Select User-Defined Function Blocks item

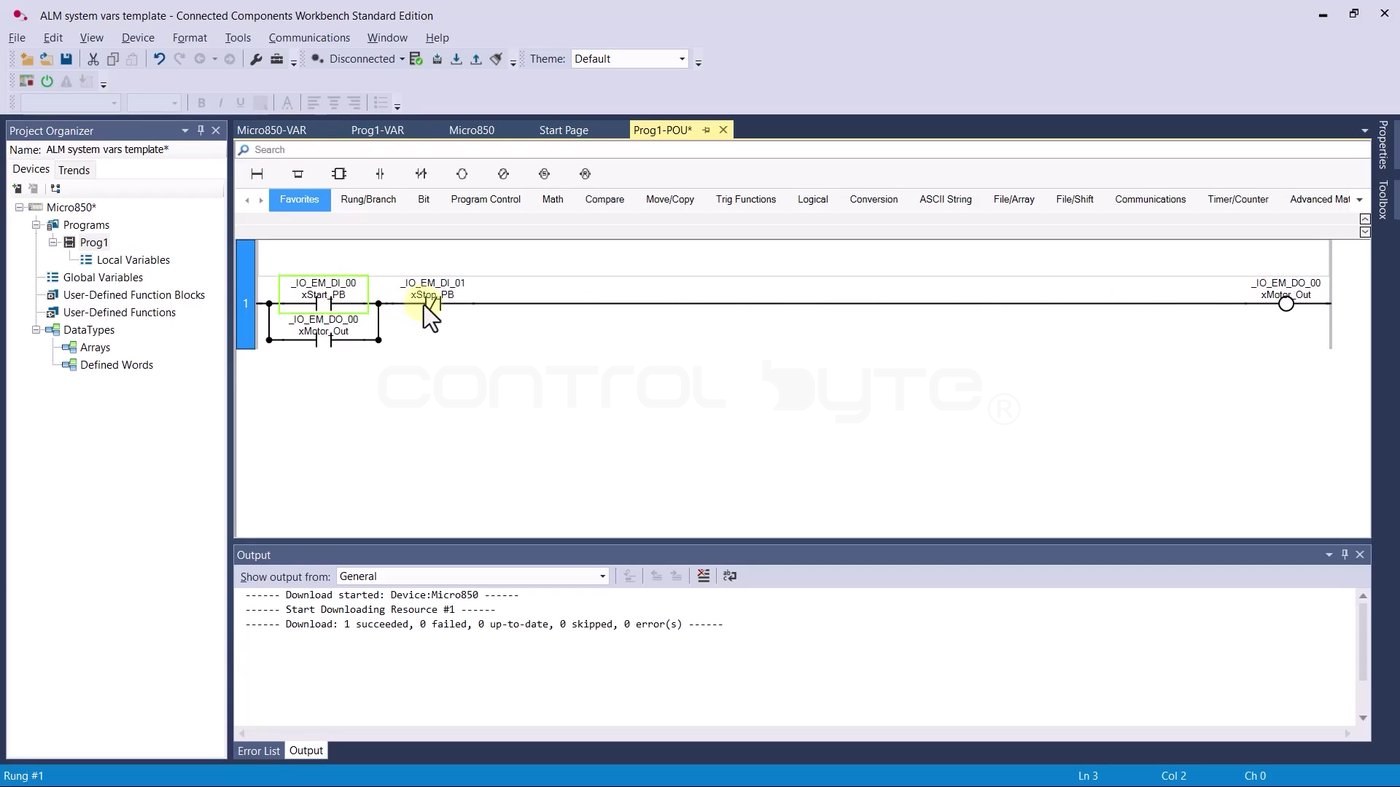tap(134, 295)
